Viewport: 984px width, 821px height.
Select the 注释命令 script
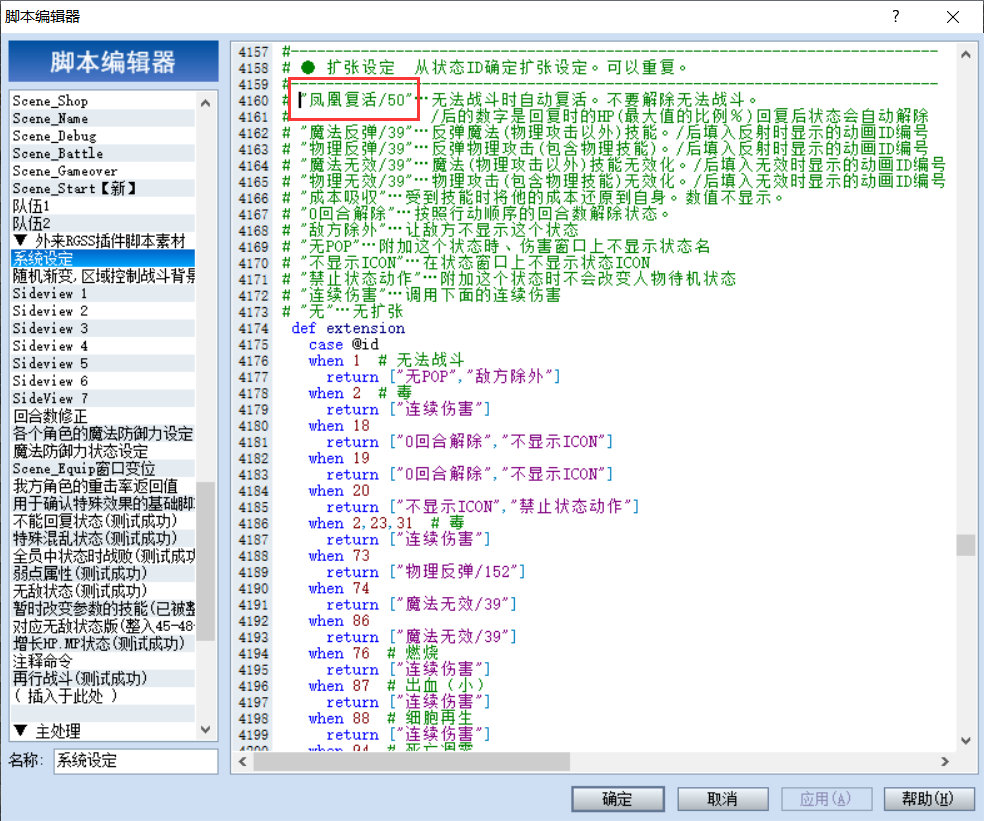click(x=103, y=662)
